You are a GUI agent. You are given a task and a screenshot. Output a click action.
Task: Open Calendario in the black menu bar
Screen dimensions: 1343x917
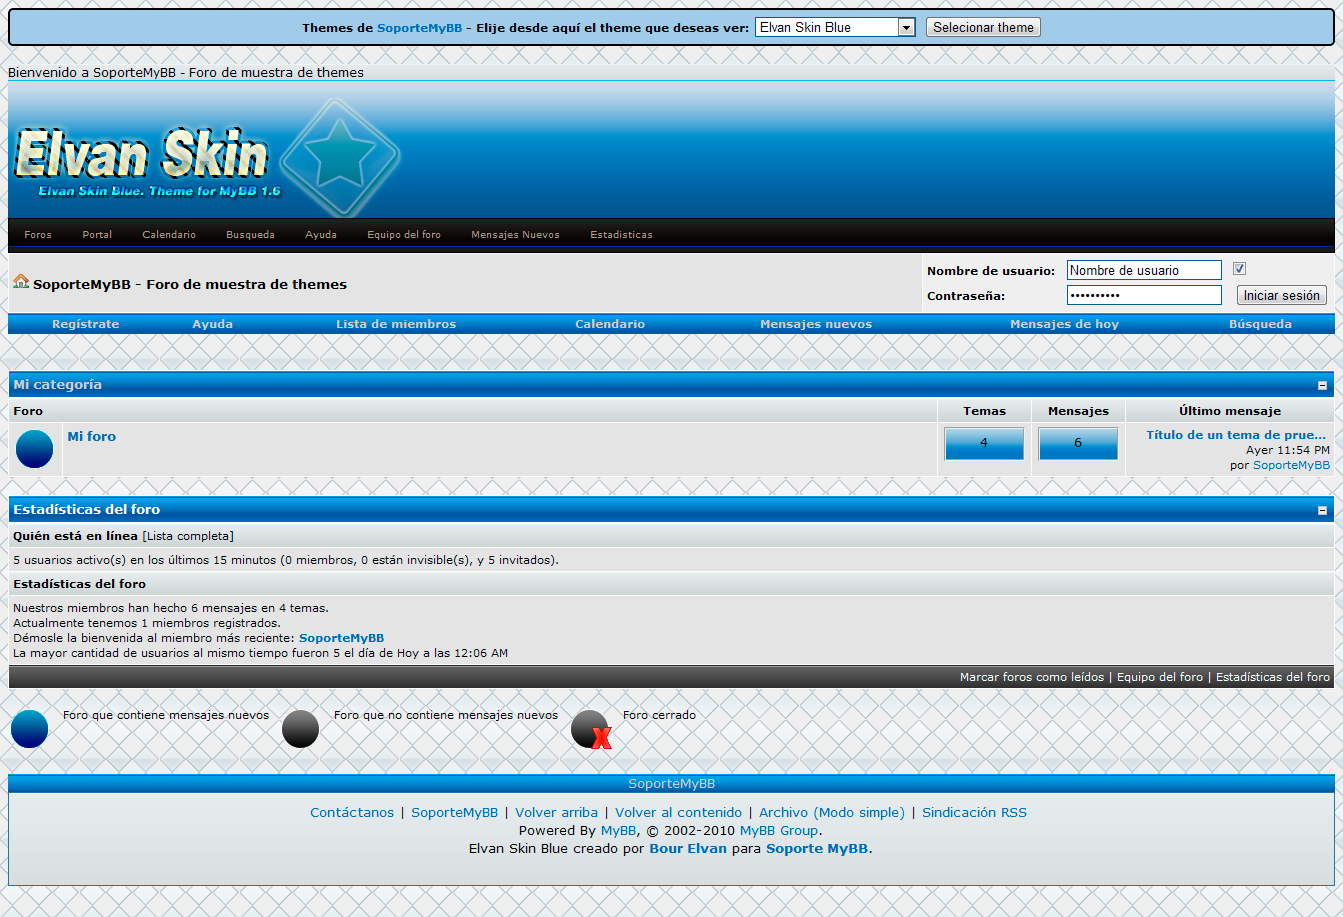click(x=169, y=235)
